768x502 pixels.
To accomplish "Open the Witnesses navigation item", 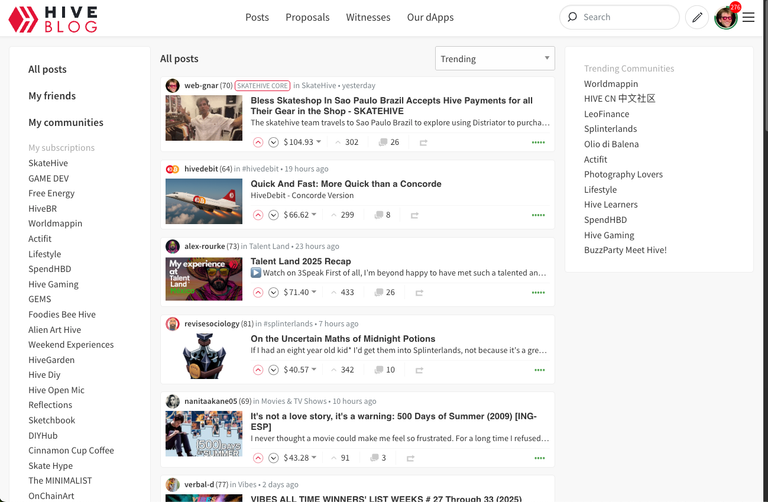I will pyautogui.click(x=368, y=17).
